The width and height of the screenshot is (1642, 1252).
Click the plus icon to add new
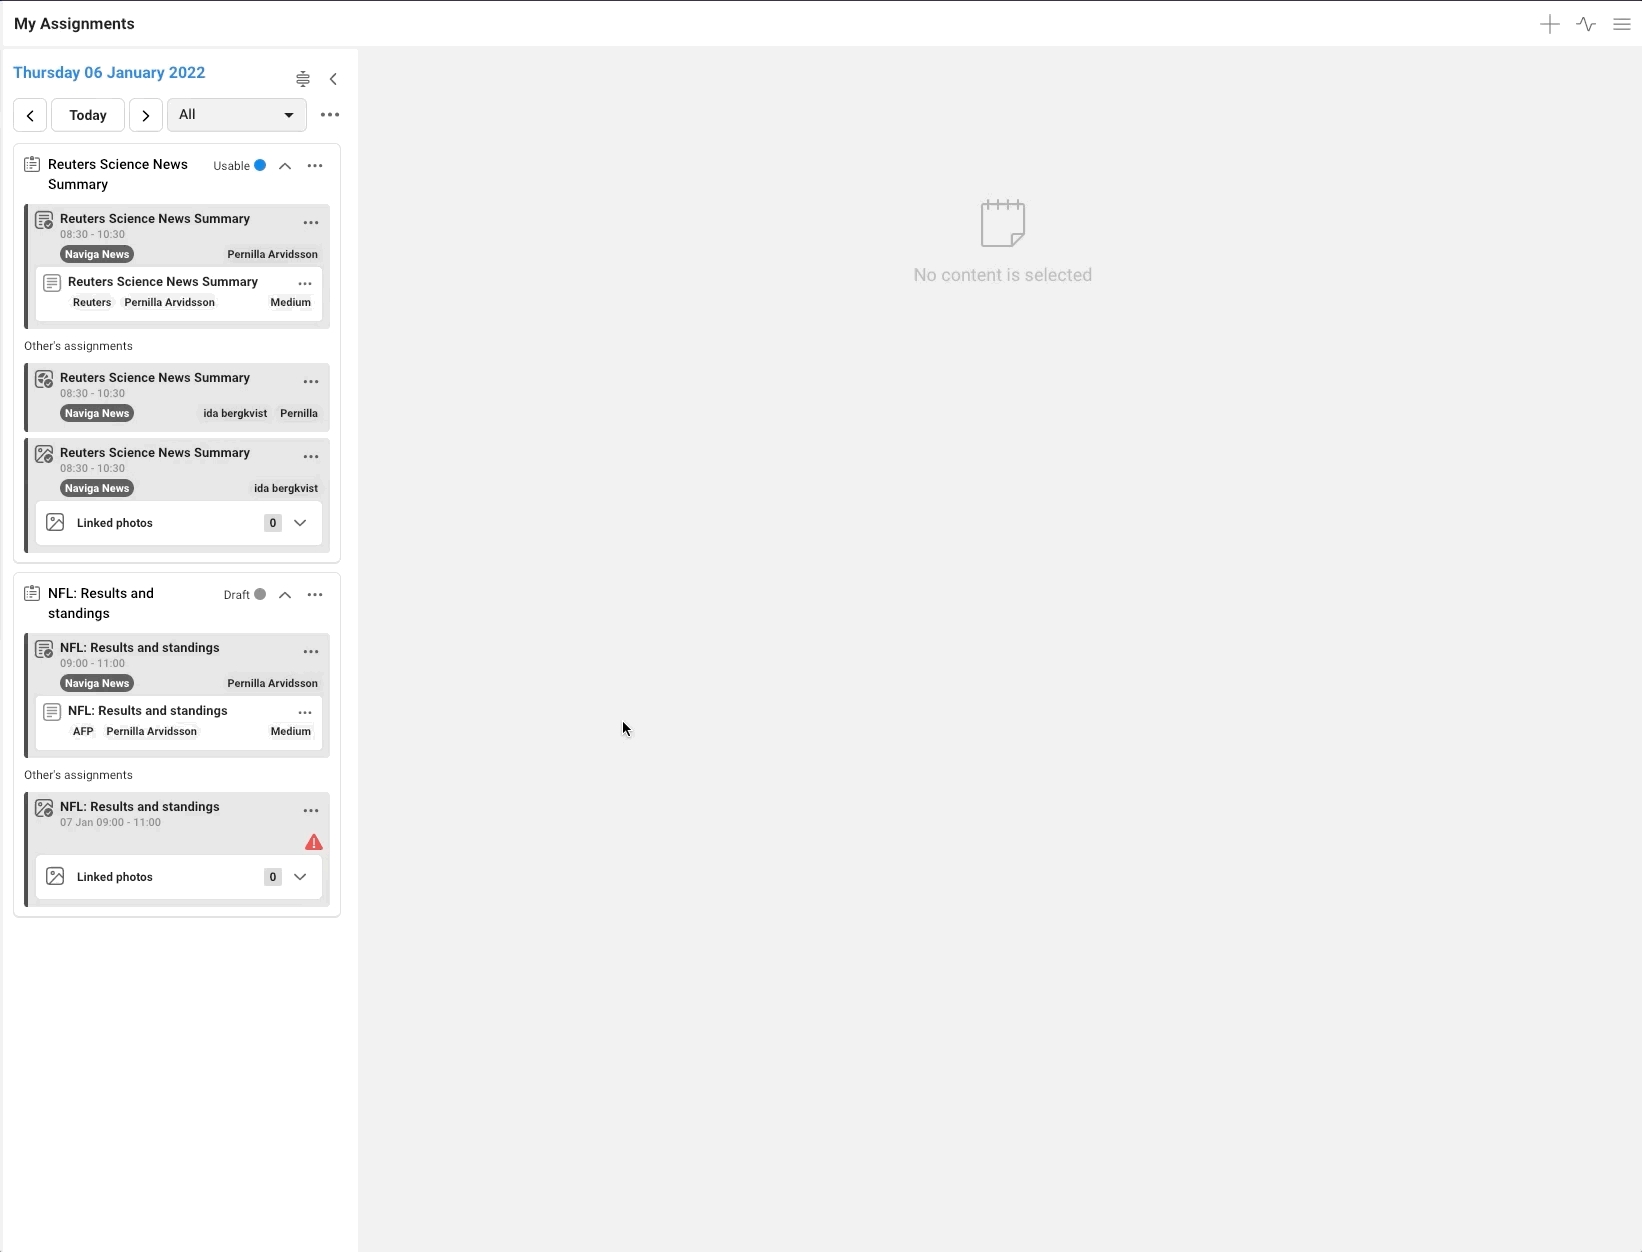pyautogui.click(x=1549, y=24)
